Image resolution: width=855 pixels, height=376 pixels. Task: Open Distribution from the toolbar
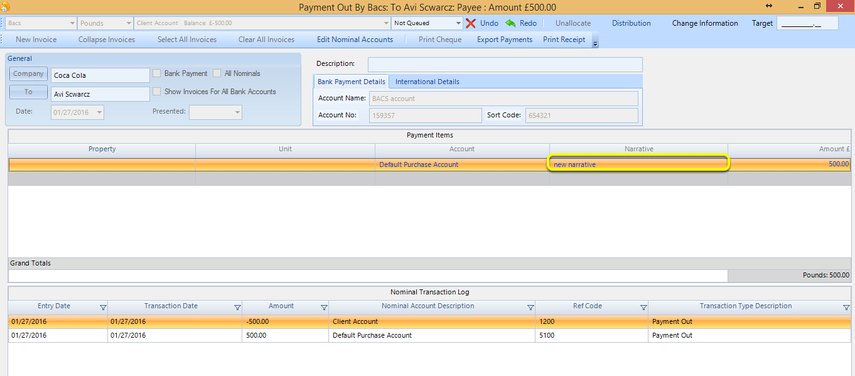point(631,23)
